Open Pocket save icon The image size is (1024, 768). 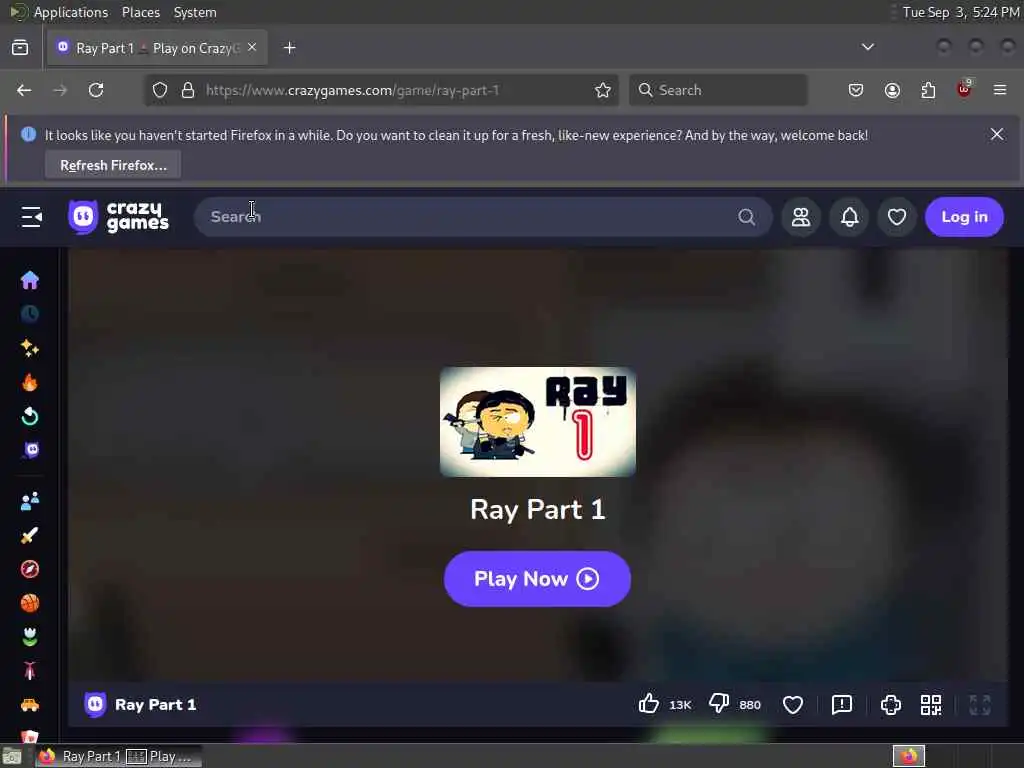click(x=856, y=90)
